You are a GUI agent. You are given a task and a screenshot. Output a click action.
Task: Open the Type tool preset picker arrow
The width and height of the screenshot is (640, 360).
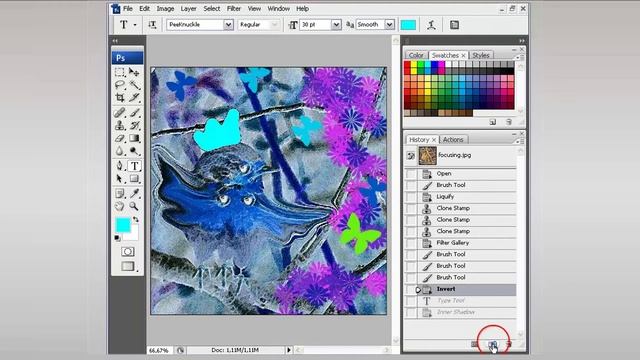(135, 25)
